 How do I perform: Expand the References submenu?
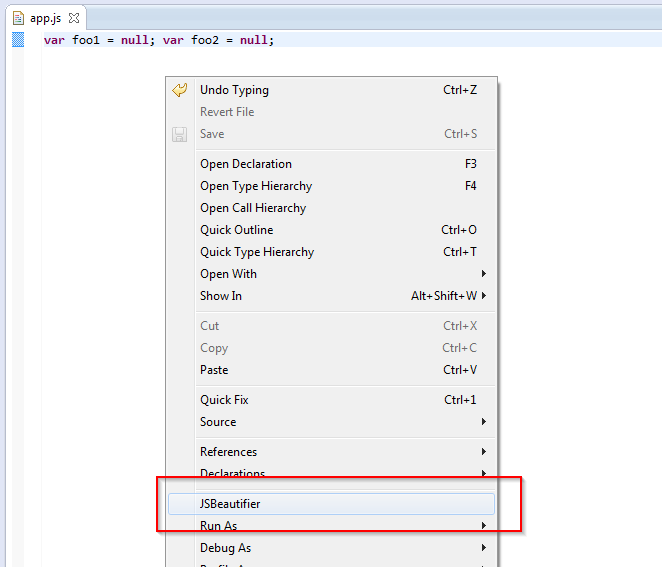(331, 452)
